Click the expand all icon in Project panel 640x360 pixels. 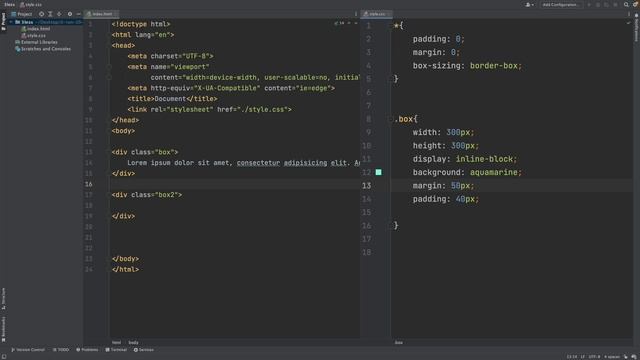pos(50,14)
